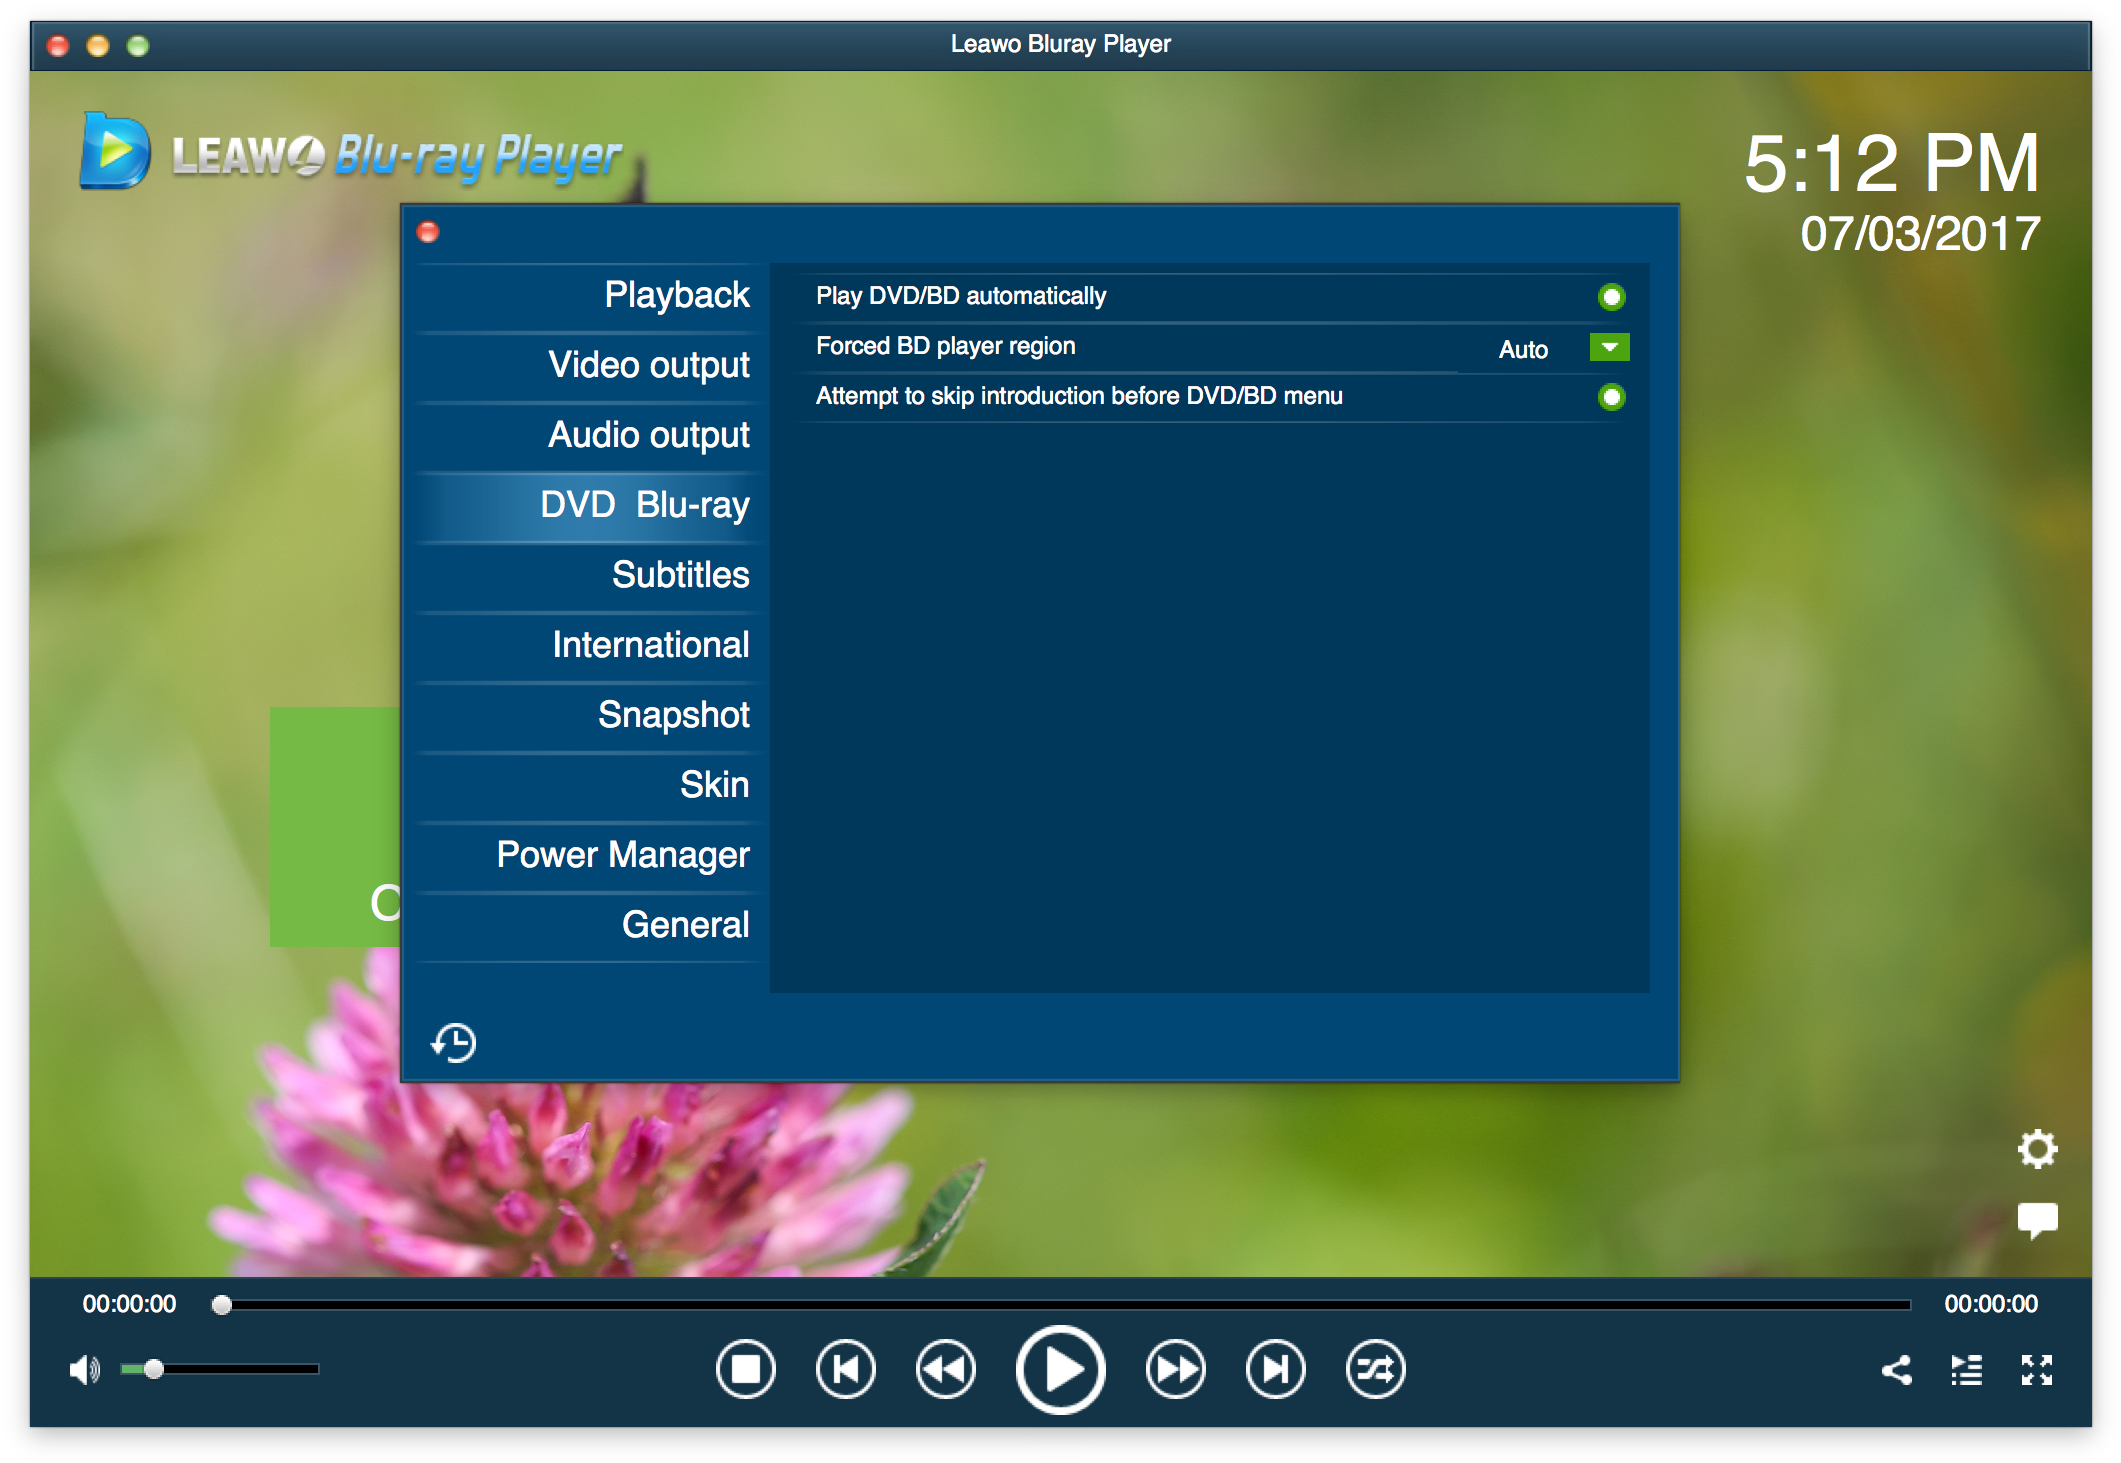Toggle Play DVD/BD automatically

tap(1611, 296)
